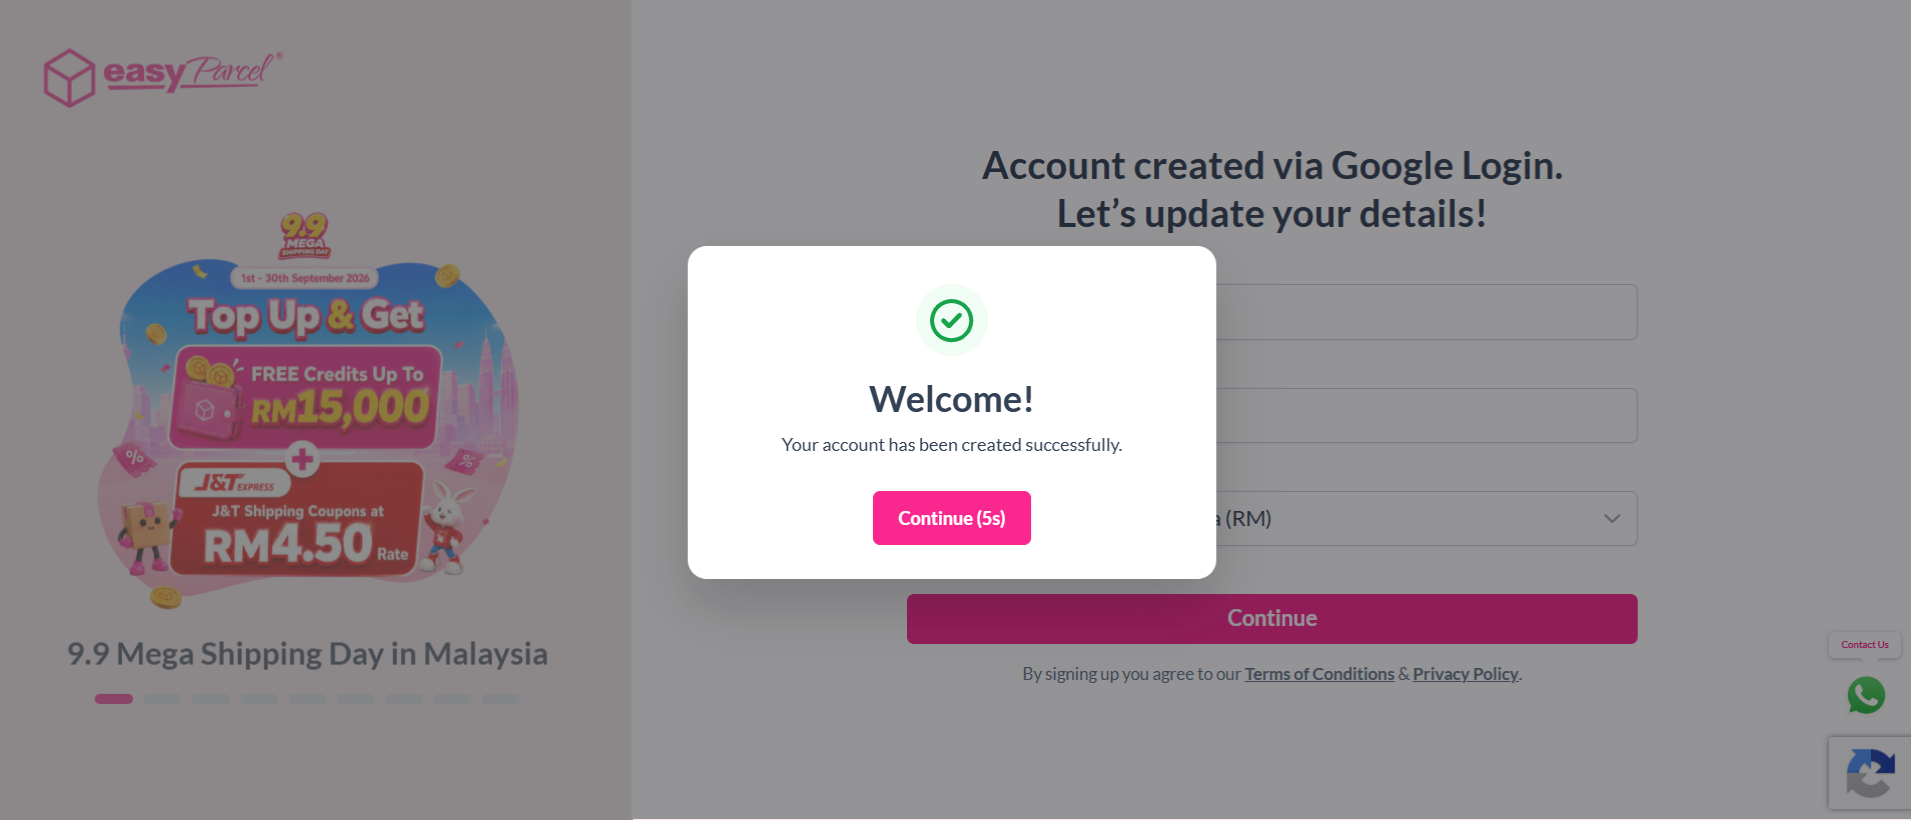Select the second carousel indicator dot

click(x=162, y=699)
